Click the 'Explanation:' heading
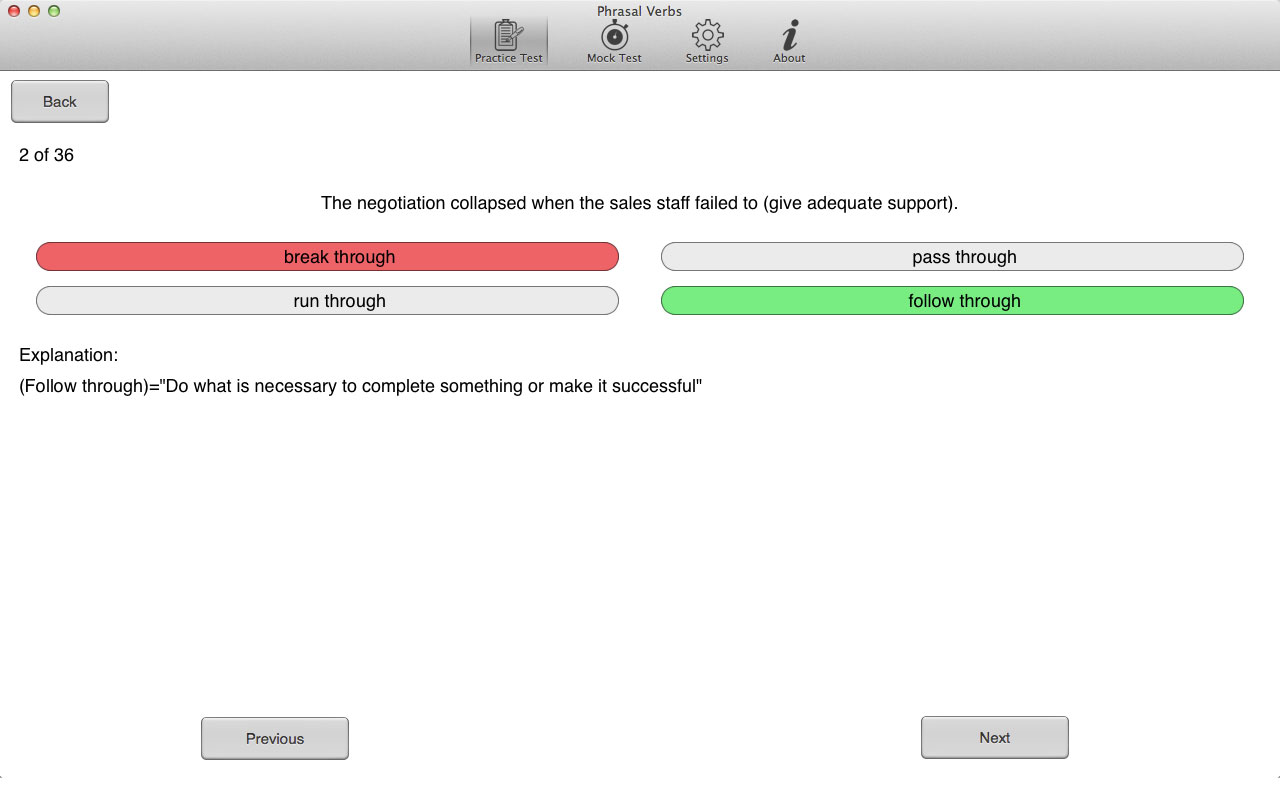Screen dimensions: 1280x800 pyautogui.click(x=68, y=355)
